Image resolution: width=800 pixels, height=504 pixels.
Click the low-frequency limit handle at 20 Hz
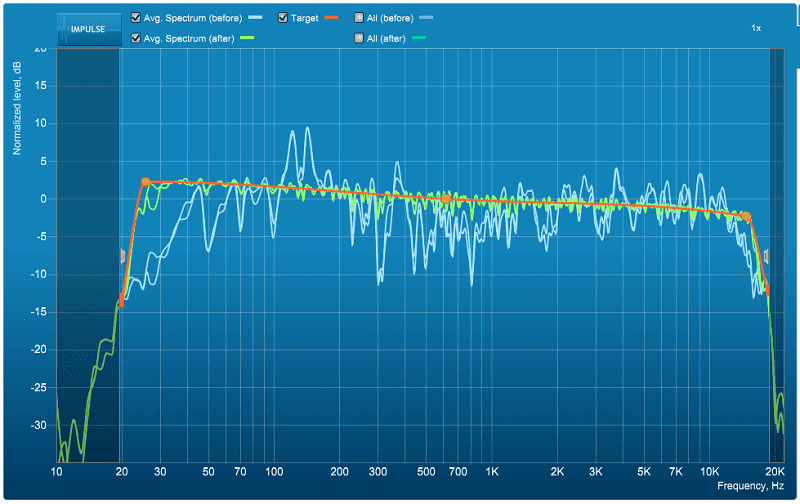coord(122,256)
